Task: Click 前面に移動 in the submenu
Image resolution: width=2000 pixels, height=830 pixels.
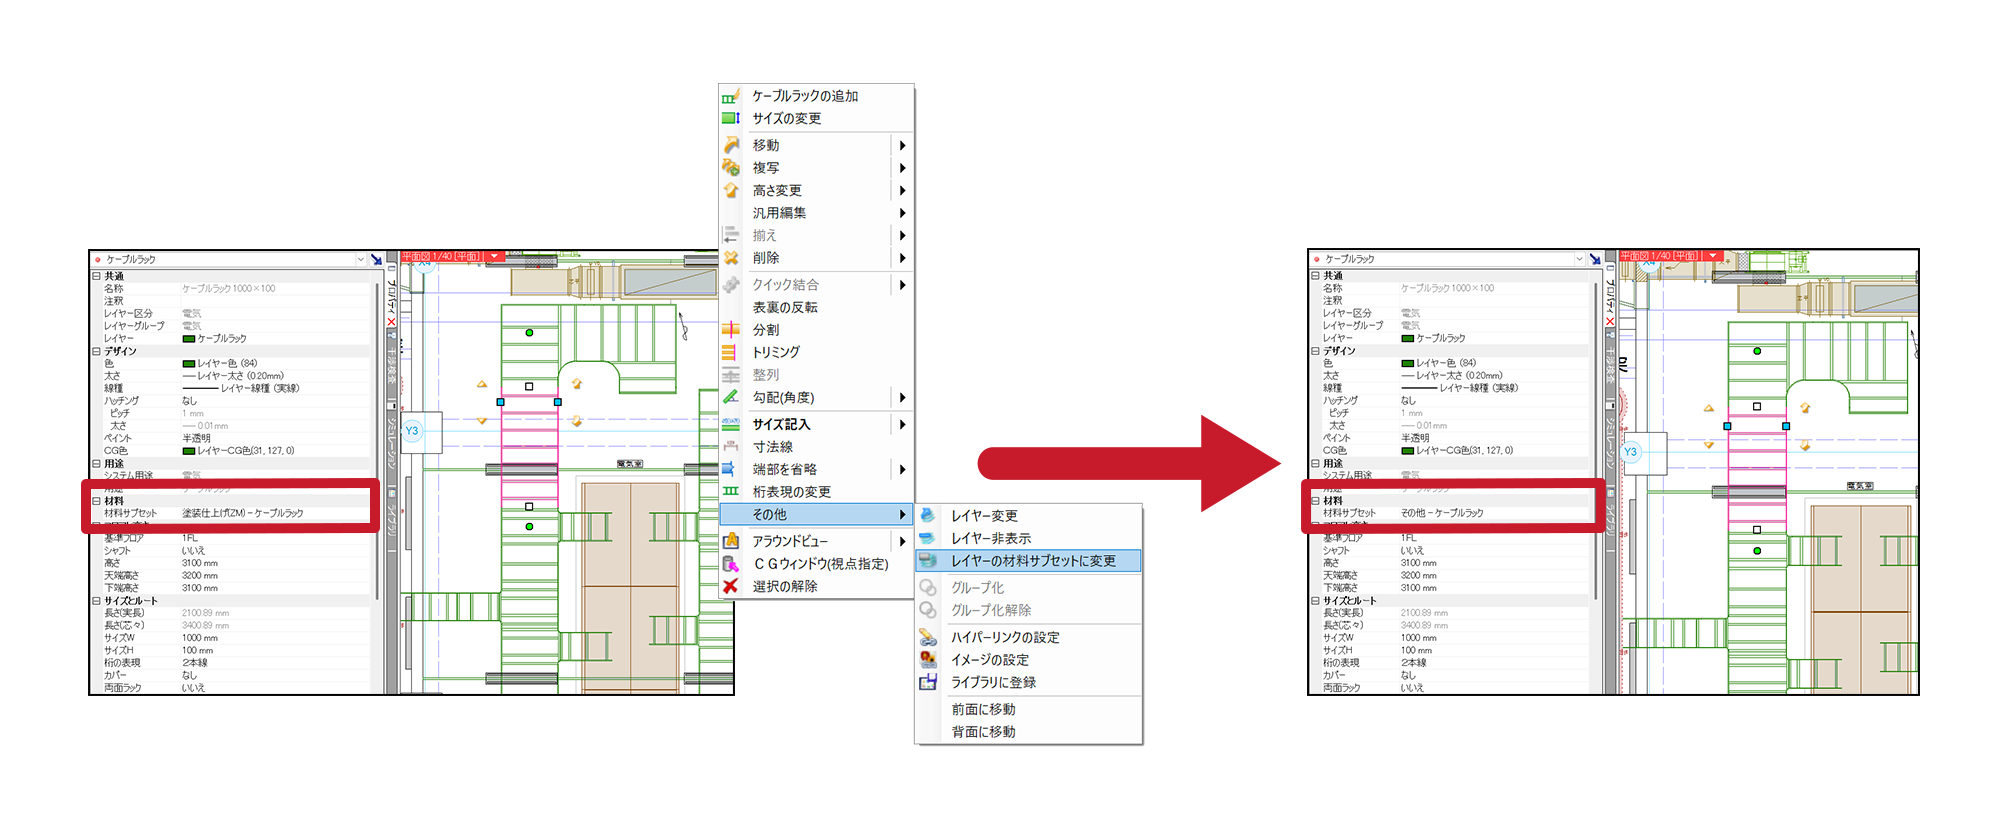Action: 983,709
